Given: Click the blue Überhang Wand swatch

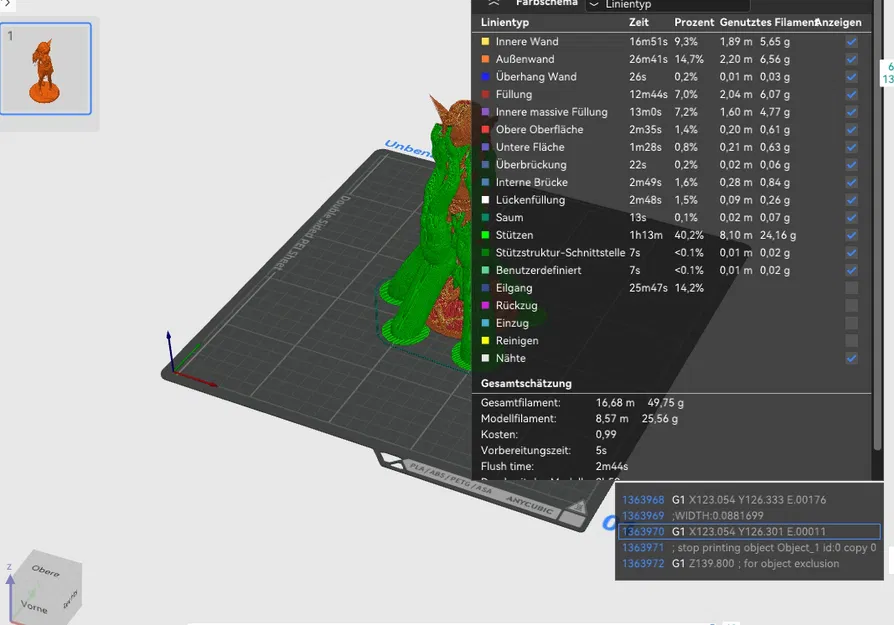Looking at the screenshot, I should point(485,77).
